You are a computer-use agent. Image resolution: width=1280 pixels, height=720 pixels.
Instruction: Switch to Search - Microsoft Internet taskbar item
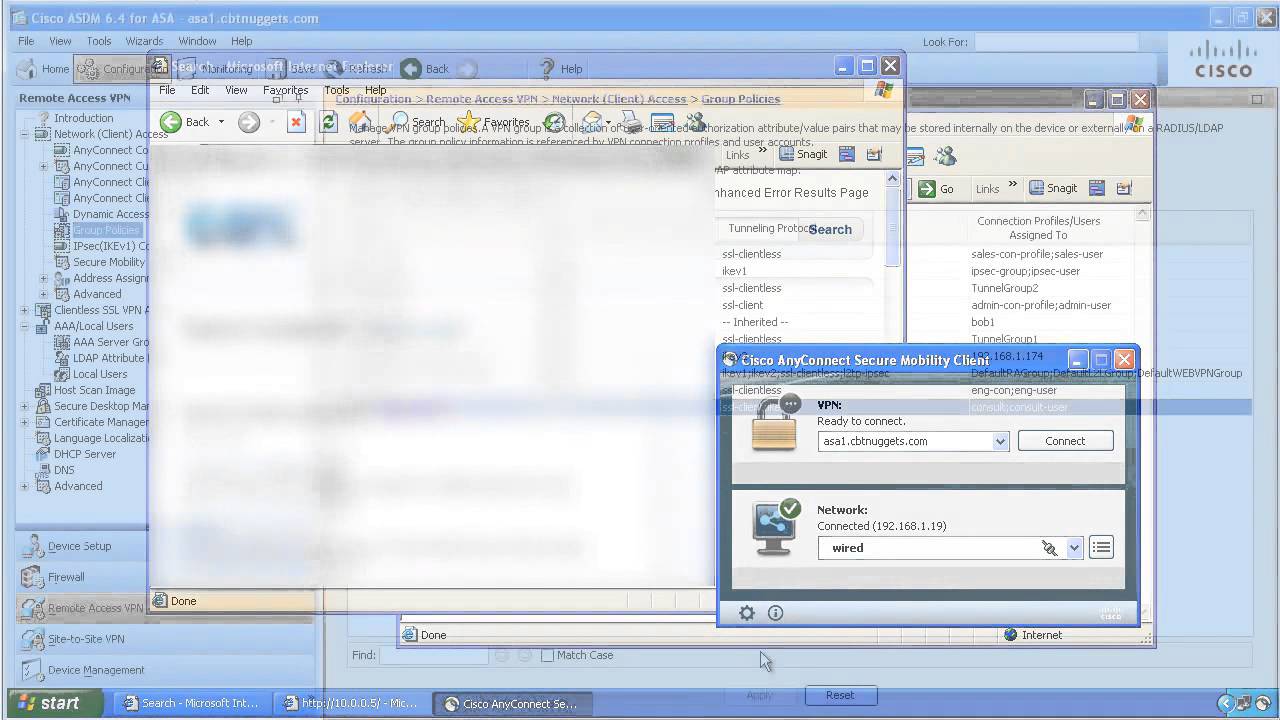[x=190, y=703]
